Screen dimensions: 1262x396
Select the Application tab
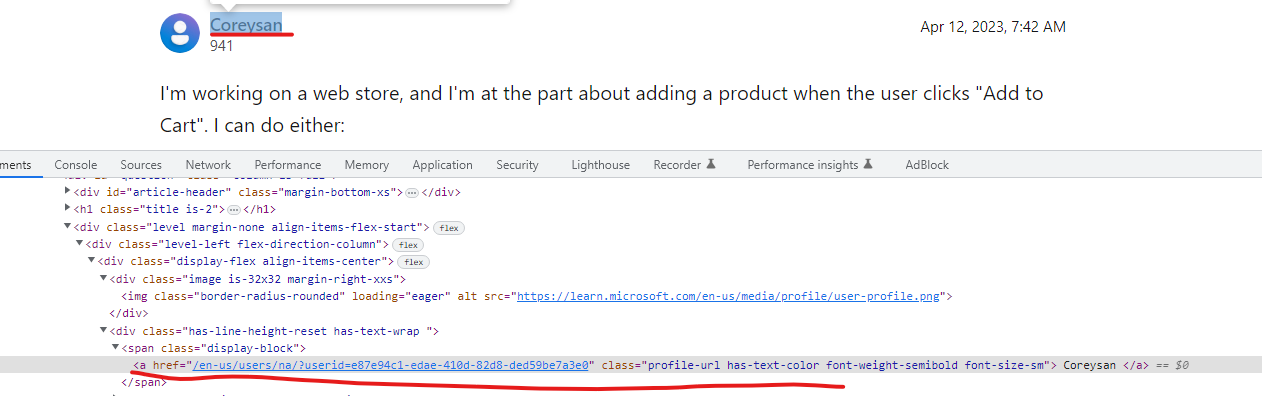[x=442, y=165]
